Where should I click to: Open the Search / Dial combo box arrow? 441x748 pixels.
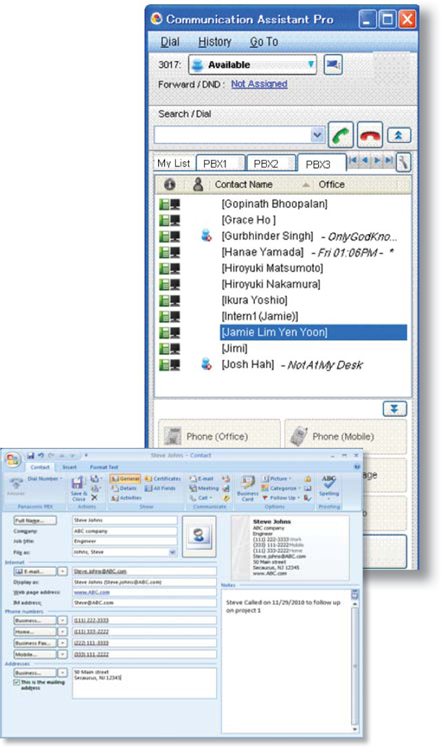[x=317, y=135]
